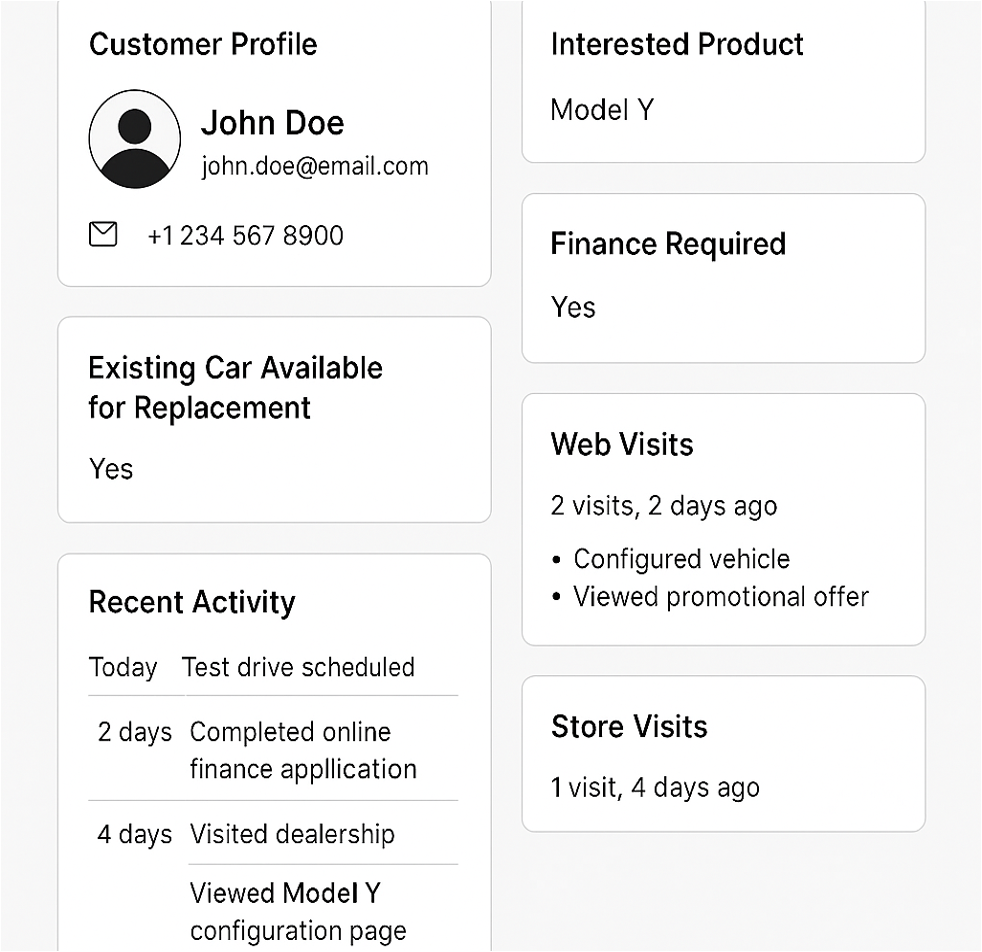The image size is (982, 952).
Task: Select Model Y under Interested Product
Action: pos(602,109)
